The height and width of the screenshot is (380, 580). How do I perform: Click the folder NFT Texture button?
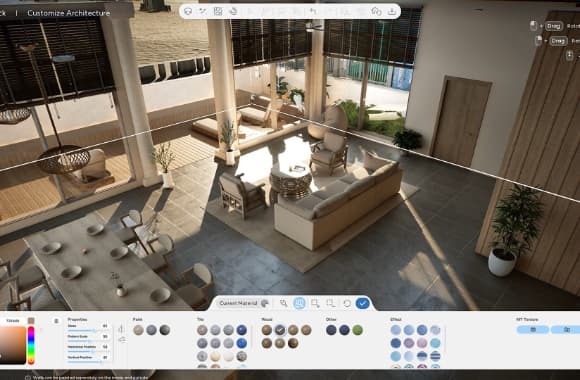click(x=566, y=329)
